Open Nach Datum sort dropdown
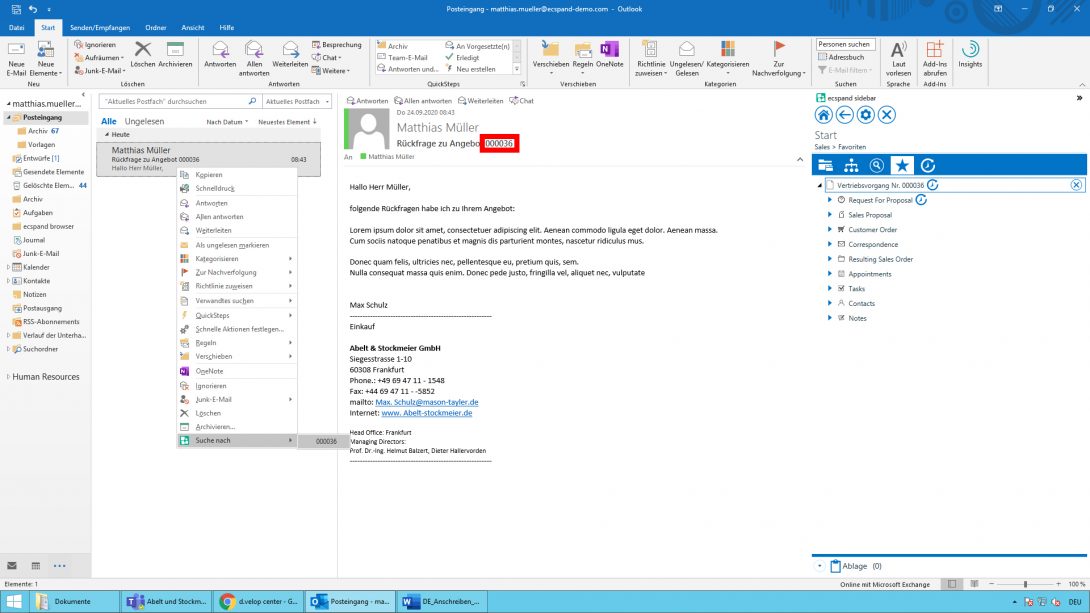This screenshot has width=1090, height=613. click(227, 122)
